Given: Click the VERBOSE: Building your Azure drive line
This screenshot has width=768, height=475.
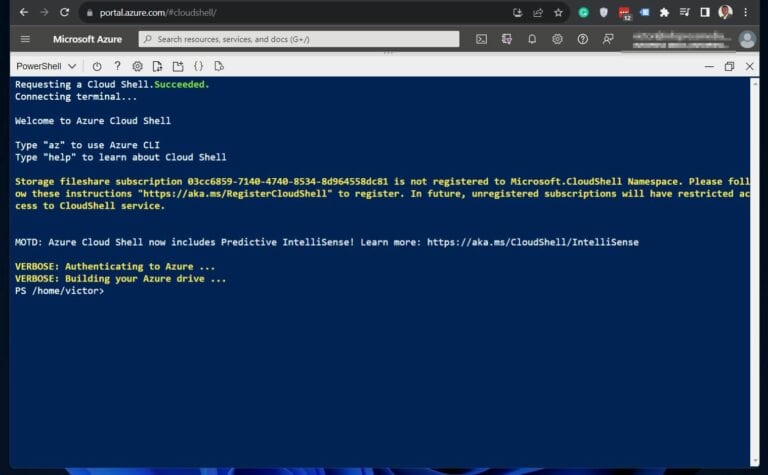Looking at the screenshot, I should pos(120,279).
